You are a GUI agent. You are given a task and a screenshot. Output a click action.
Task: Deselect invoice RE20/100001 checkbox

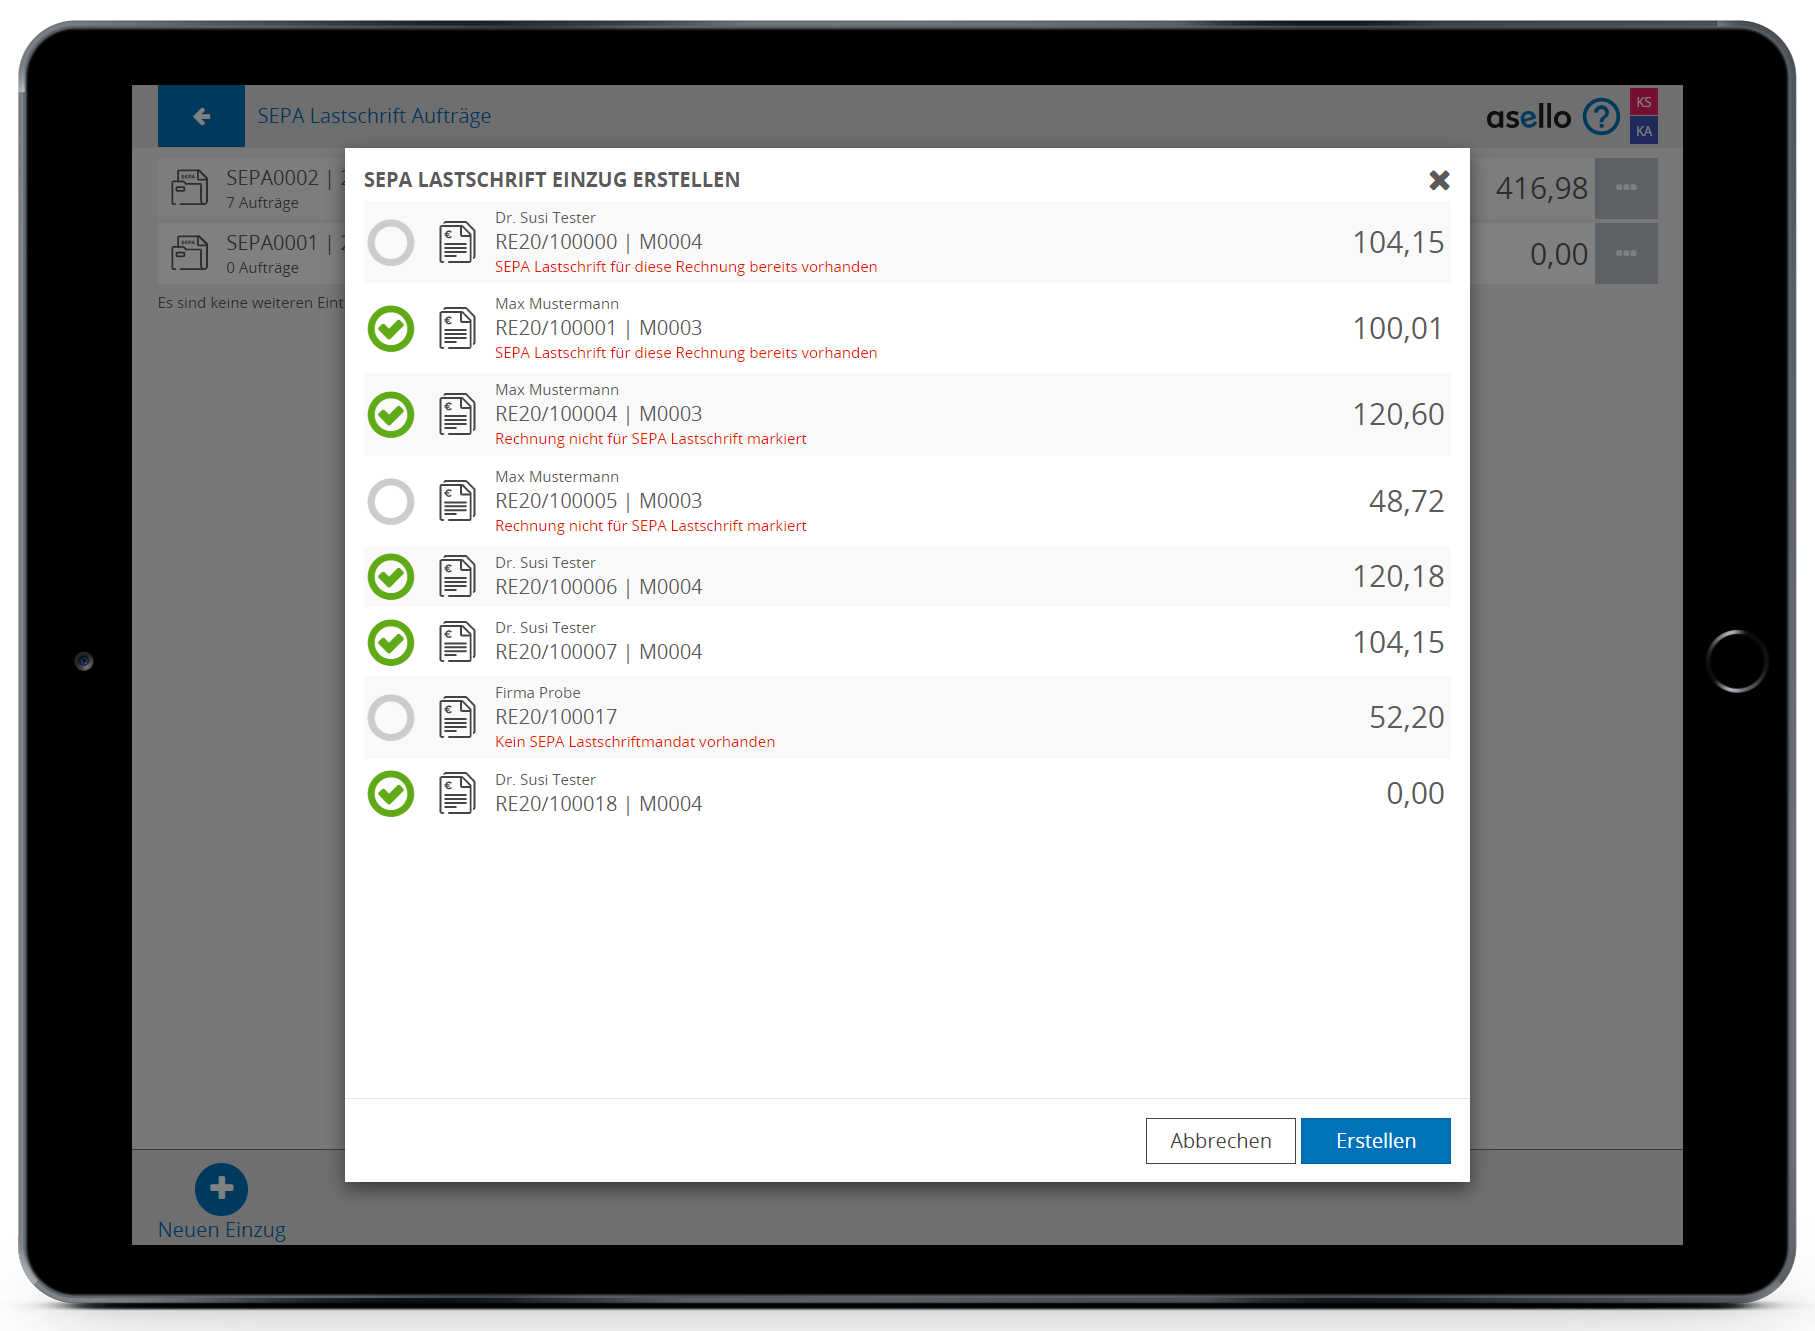tap(391, 329)
